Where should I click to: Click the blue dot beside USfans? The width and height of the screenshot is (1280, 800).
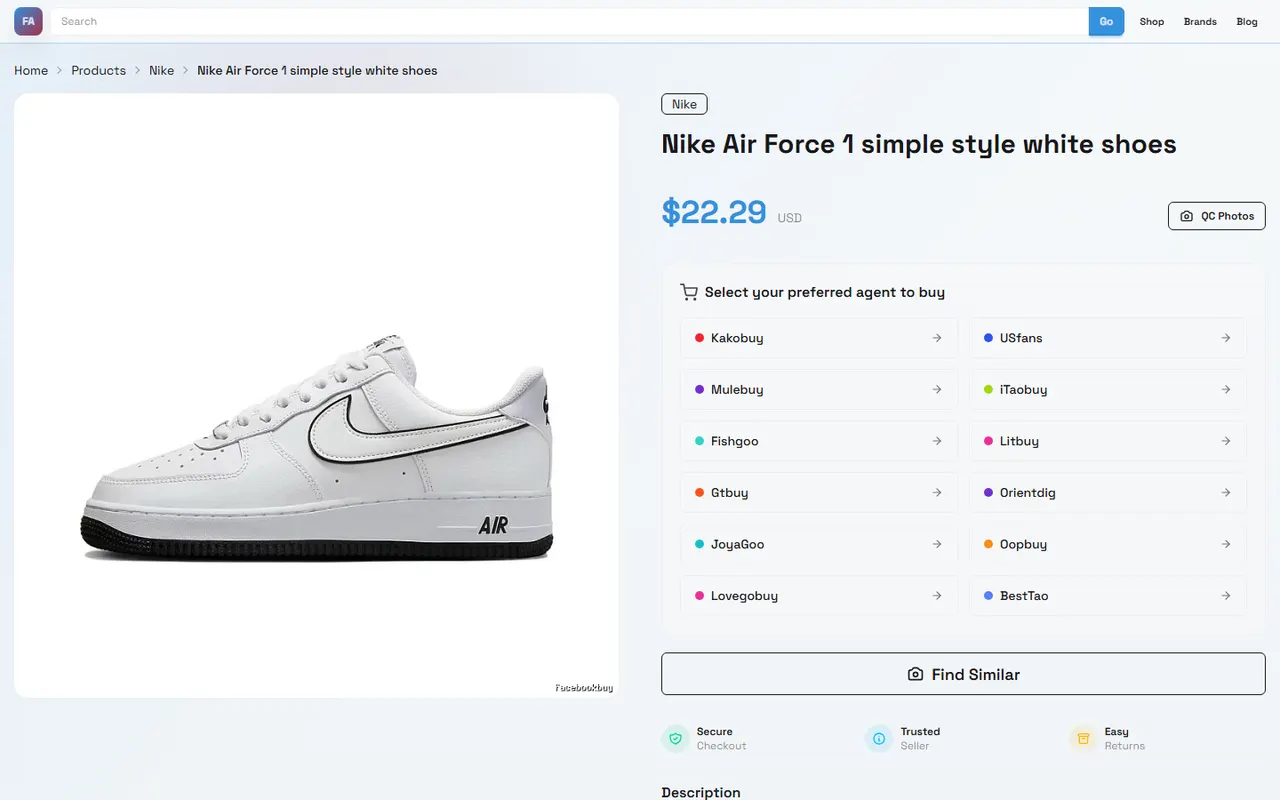tap(988, 338)
